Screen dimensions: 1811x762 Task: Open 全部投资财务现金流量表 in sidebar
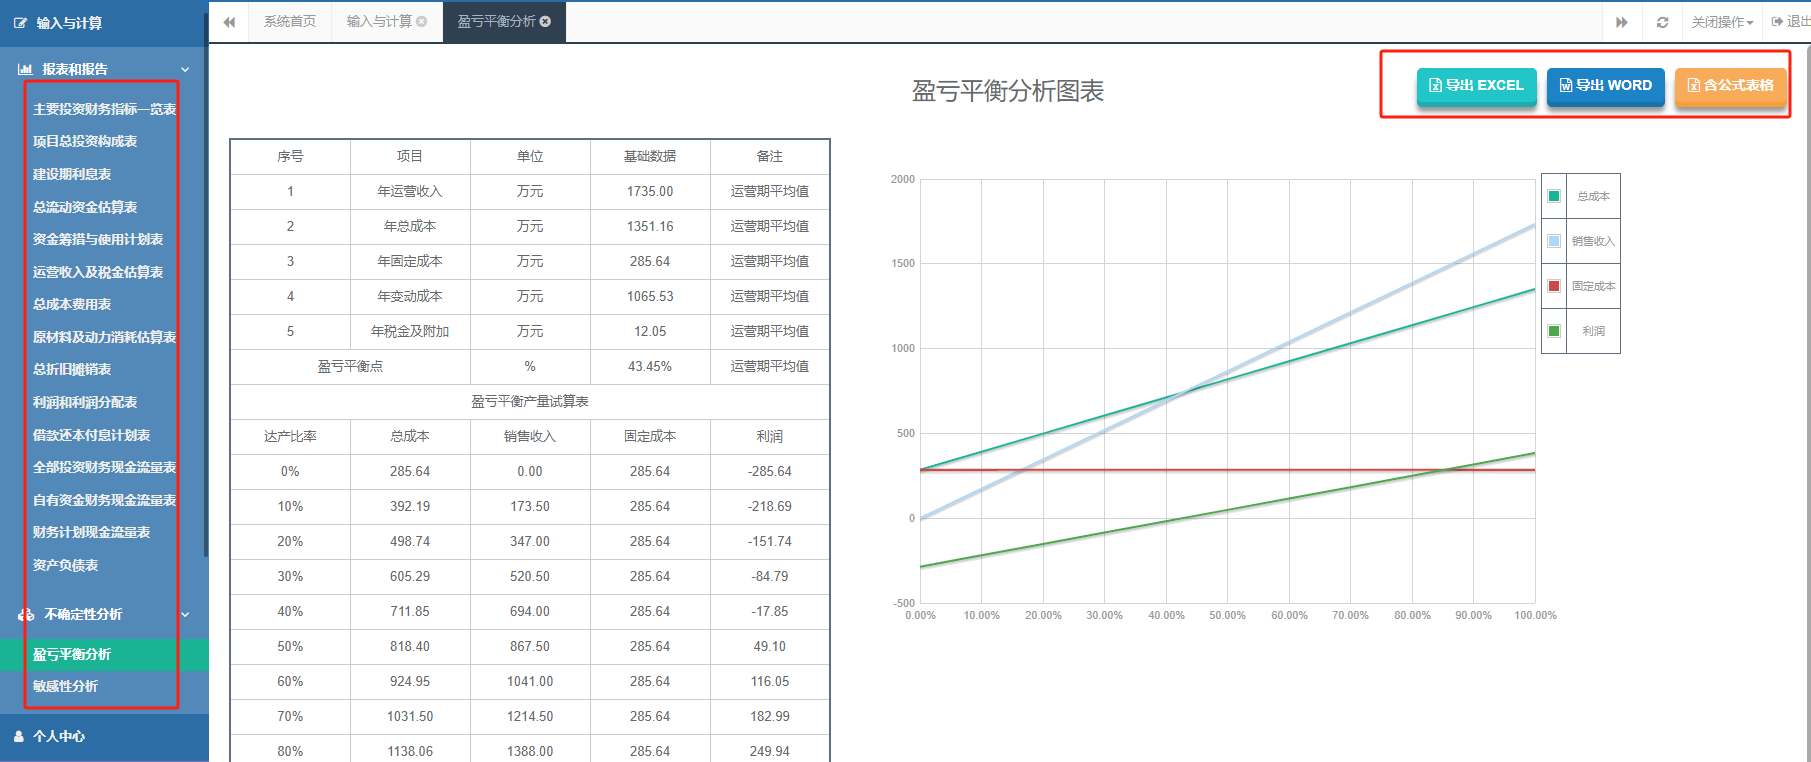pyautogui.click(x=104, y=468)
